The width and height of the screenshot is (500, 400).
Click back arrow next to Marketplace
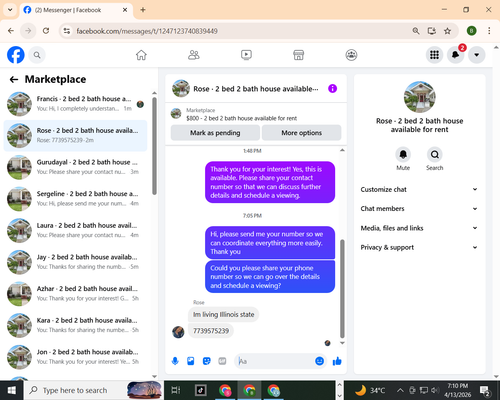coord(14,79)
